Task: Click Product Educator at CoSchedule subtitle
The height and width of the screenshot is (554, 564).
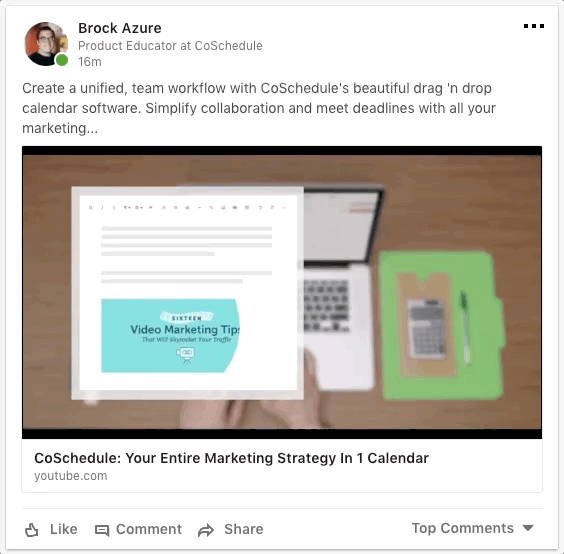Action: [170, 46]
